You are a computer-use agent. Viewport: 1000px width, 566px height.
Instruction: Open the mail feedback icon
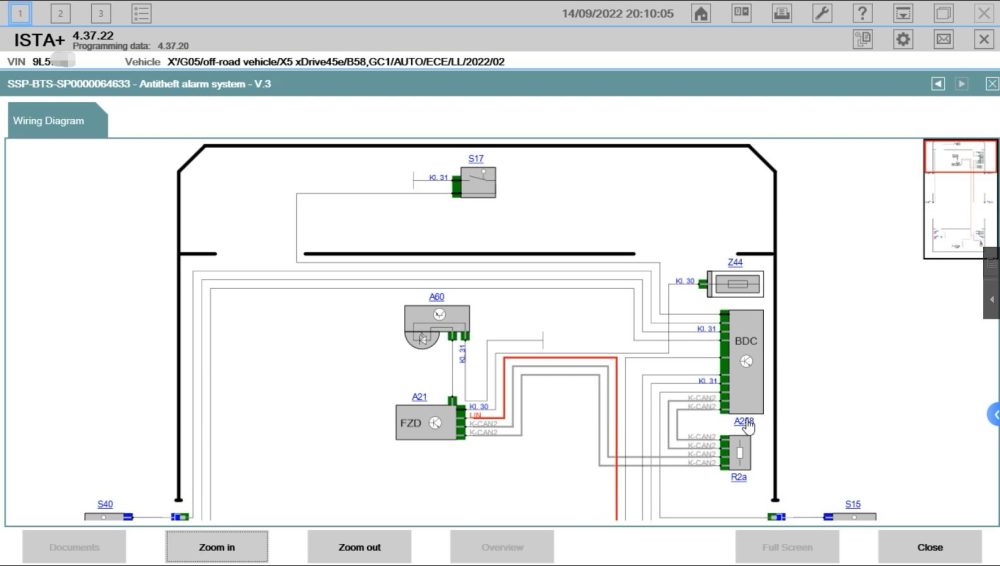(943, 40)
